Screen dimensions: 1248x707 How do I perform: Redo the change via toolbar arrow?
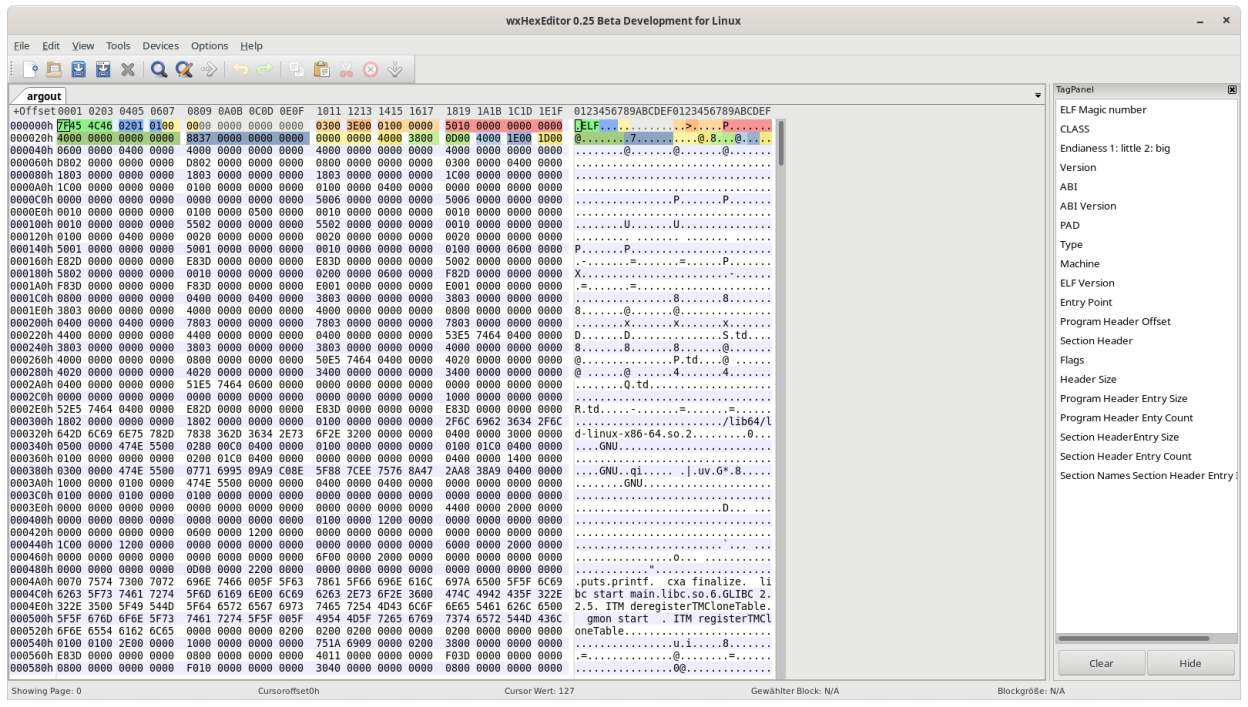tap(264, 69)
